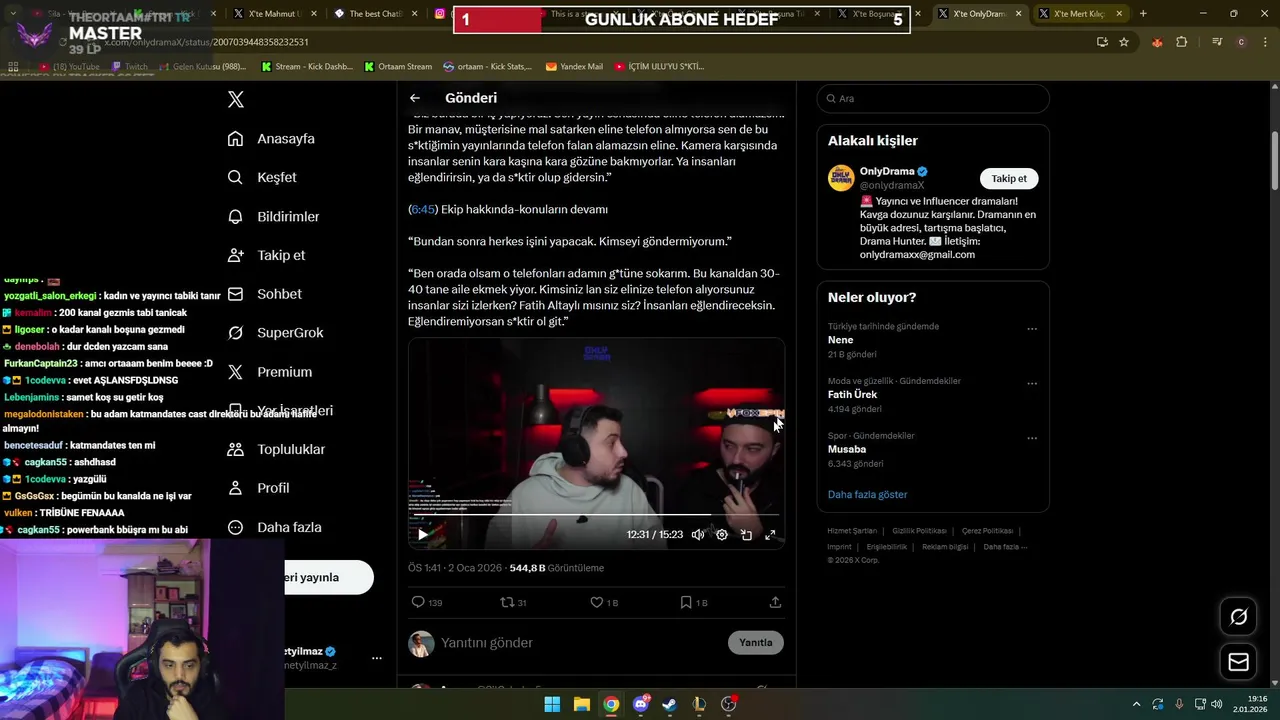Viewport: 1280px width, 720px height.
Task: Open Musaba trending topic
Action: click(x=847, y=449)
